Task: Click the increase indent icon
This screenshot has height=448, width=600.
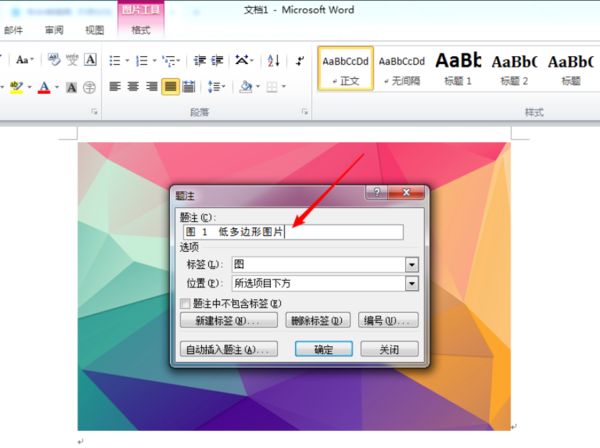Action: [x=217, y=60]
